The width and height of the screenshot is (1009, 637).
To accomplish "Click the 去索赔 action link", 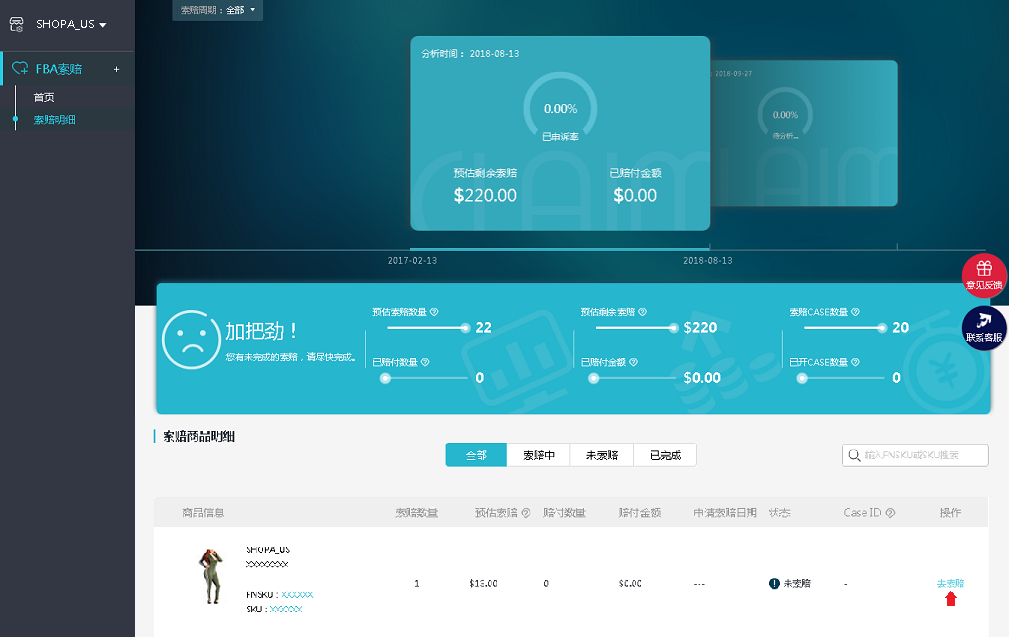I will click(950, 583).
